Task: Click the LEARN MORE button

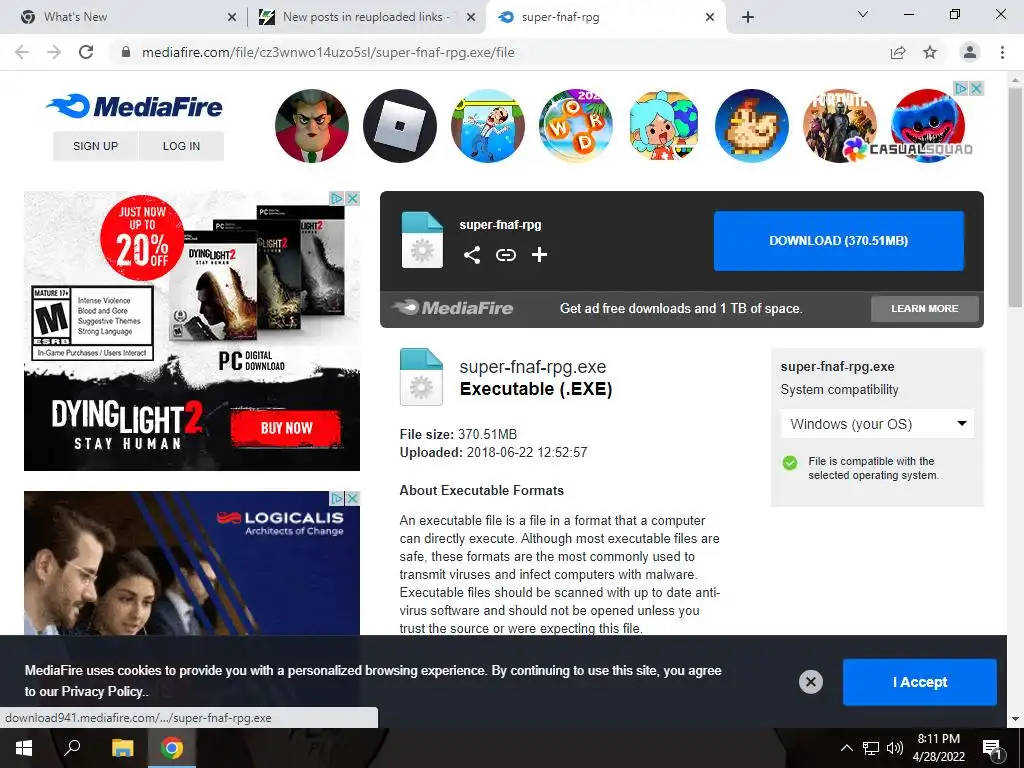Action: (x=925, y=308)
